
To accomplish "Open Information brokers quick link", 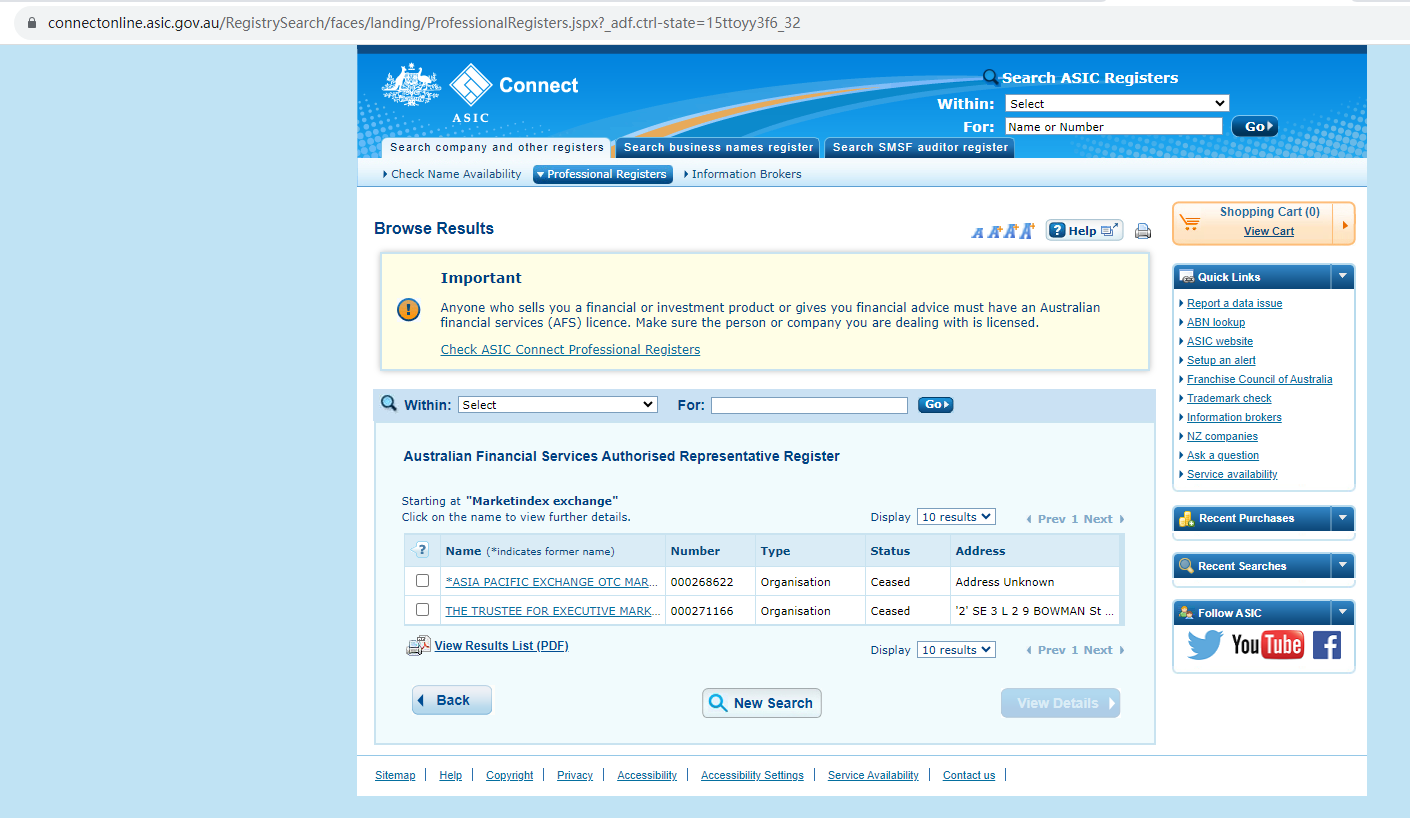I will pos(1234,417).
